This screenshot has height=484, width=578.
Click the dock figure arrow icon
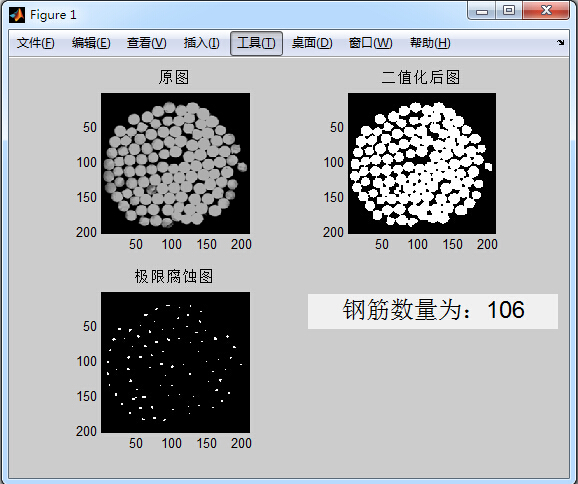(561, 42)
